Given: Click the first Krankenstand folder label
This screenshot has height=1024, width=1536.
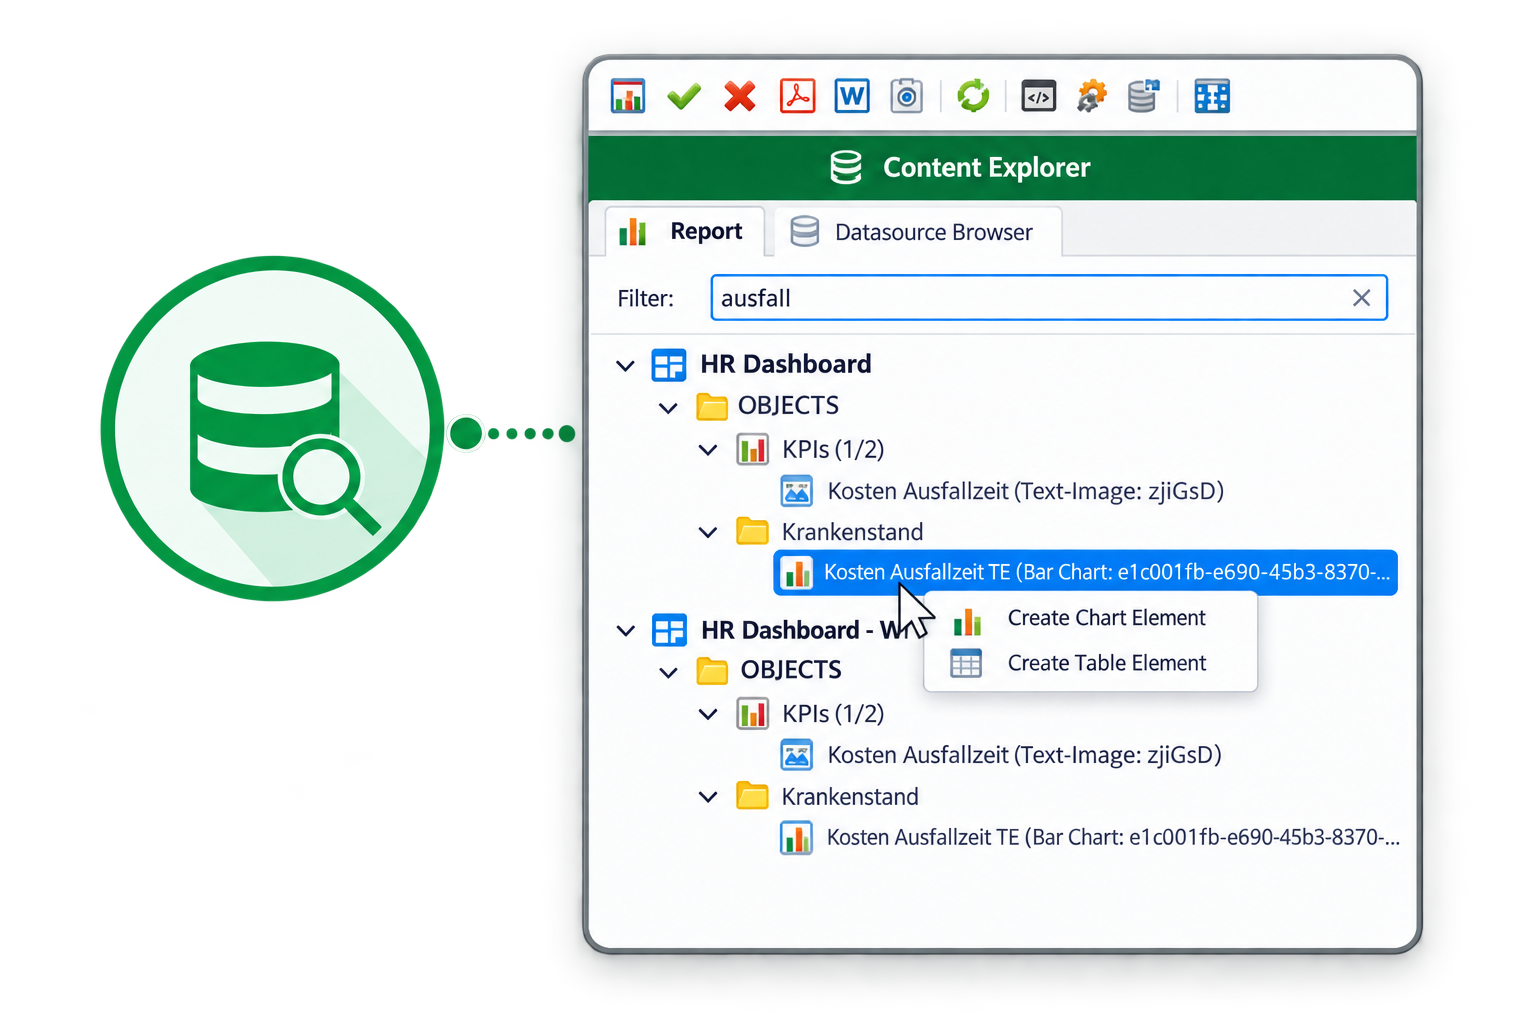Looking at the screenshot, I should coord(852,532).
